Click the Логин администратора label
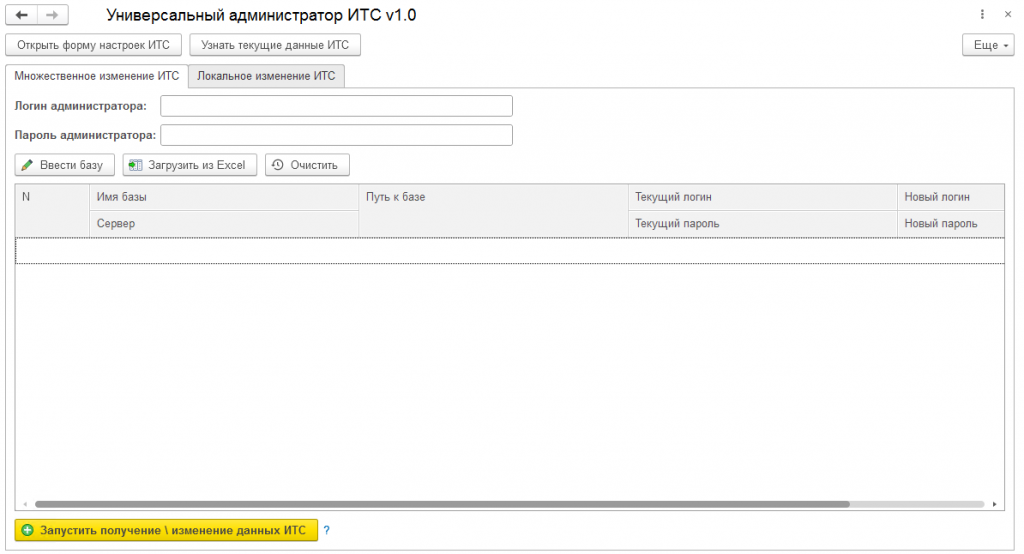Screen dimensions: 1024x554 click(80, 106)
